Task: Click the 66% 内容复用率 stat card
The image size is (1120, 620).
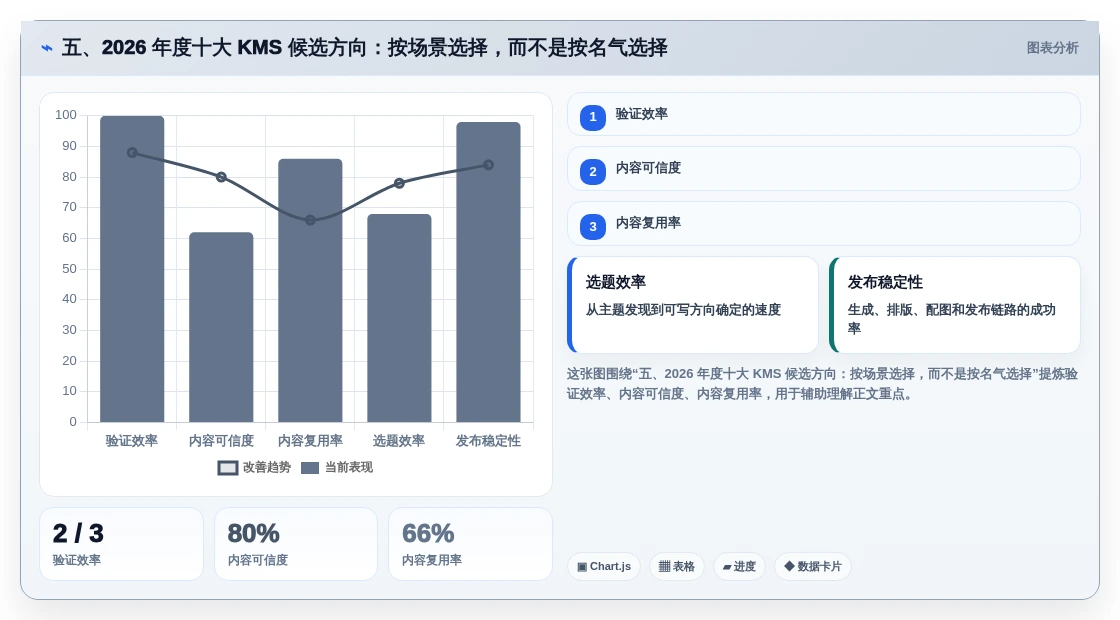Action: (x=471, y=544)
